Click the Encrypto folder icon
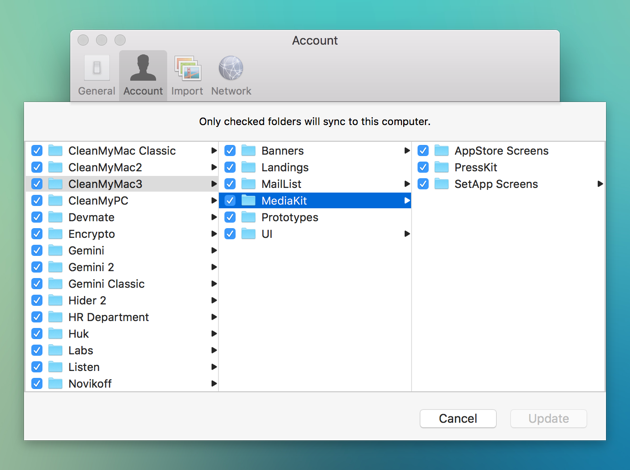 [x=55, y=234]
